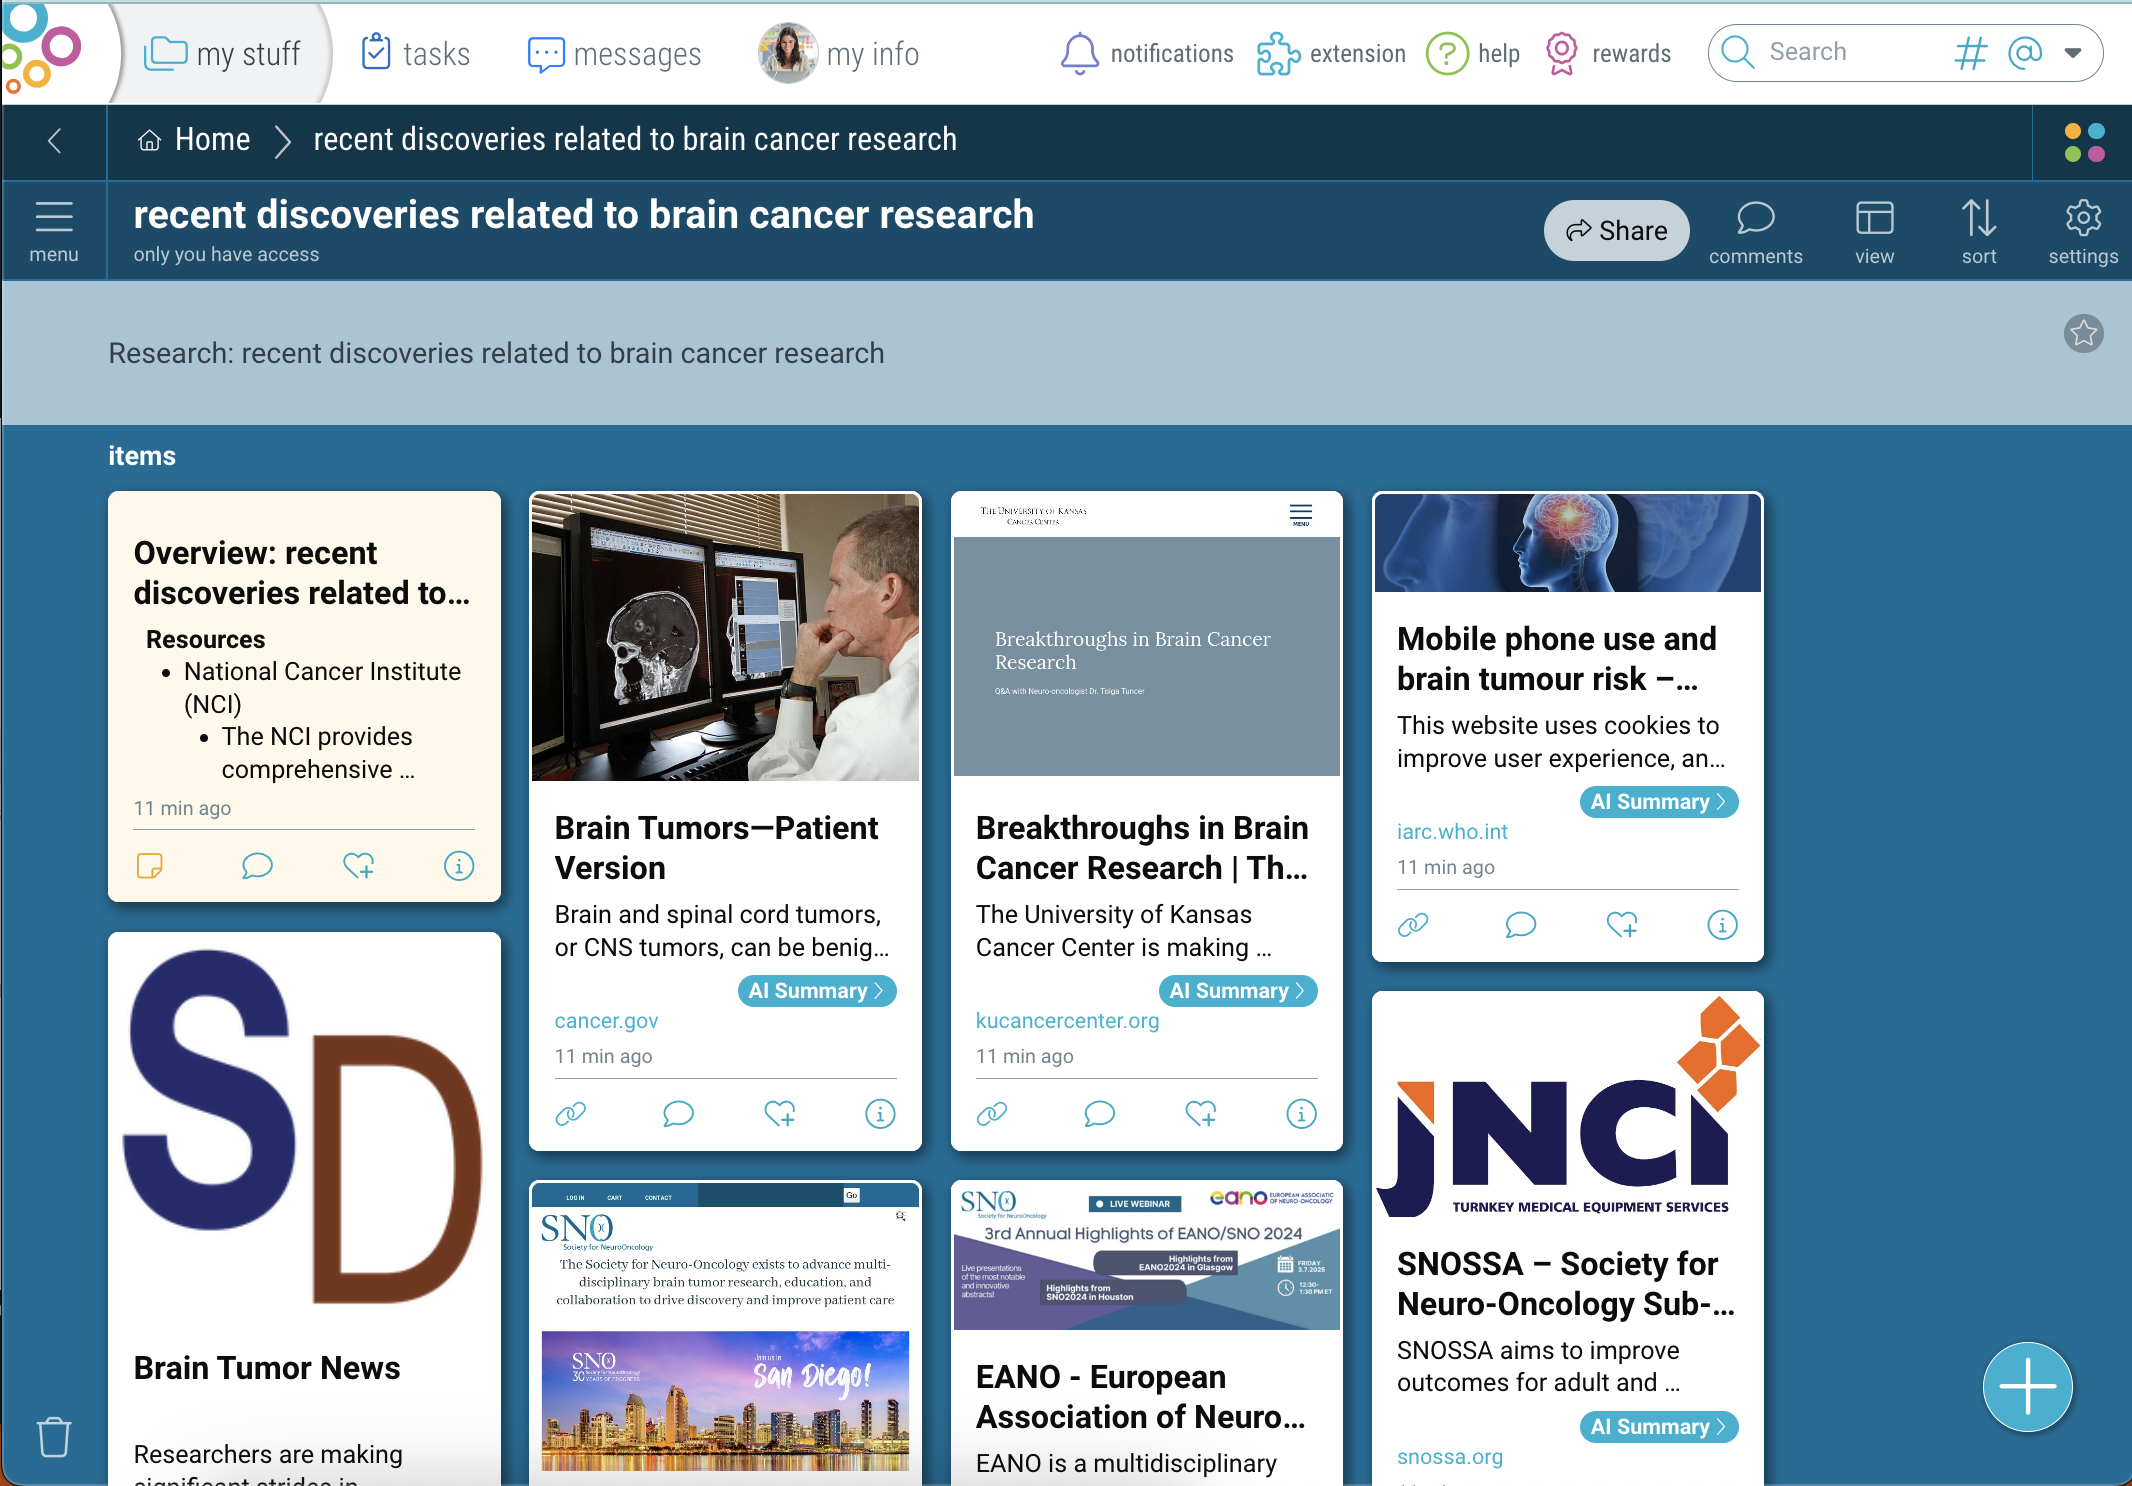This screenshot has width=2132, height=1486.
Task: Expand the search options dropdown arrow
Action: coord(2073,53)
